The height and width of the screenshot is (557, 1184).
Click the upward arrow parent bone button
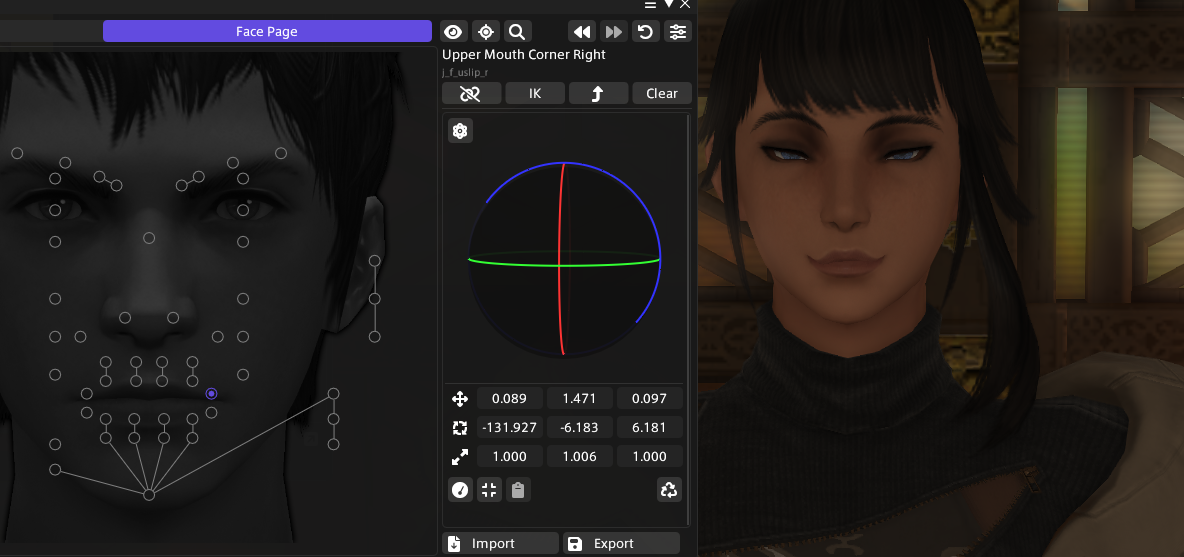click(598, 94)
